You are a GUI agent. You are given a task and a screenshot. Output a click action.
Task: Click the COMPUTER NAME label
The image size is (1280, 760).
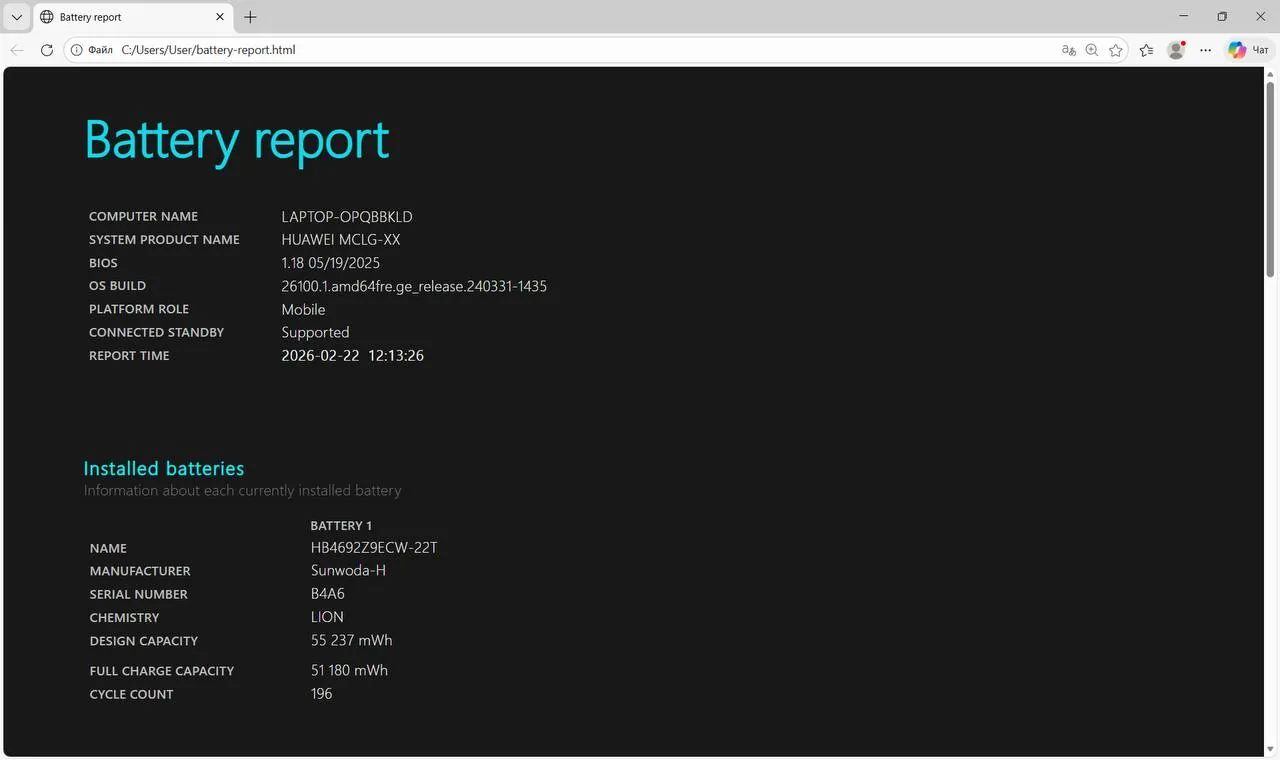tap(143, 217)
